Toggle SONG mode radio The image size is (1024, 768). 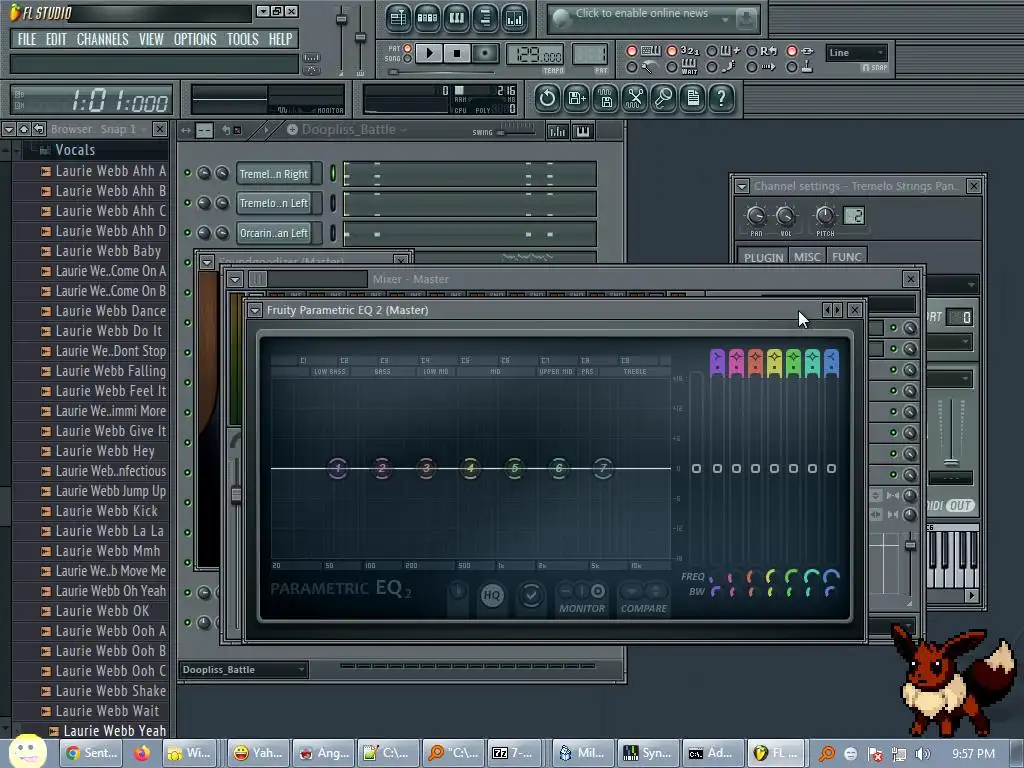[x=408, y=59]
